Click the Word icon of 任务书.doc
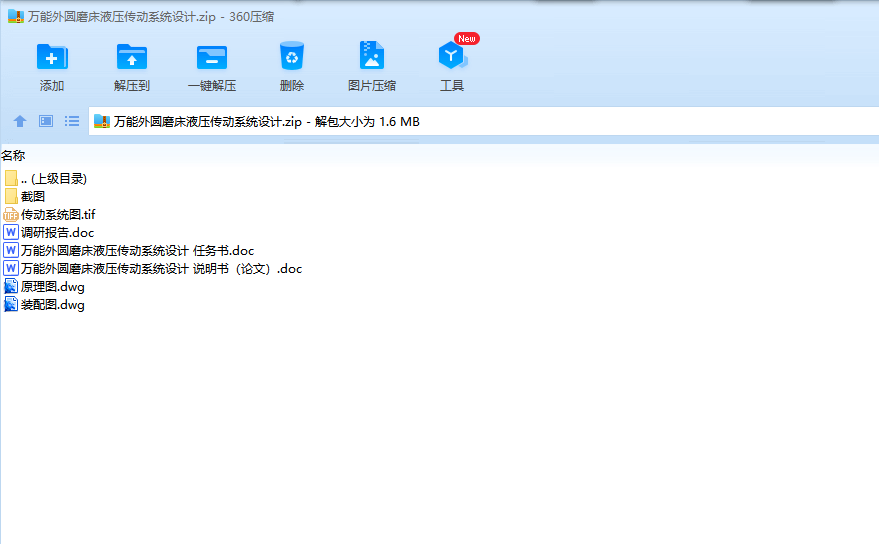This screenshot has width=879, height=544. click(11, 250)
